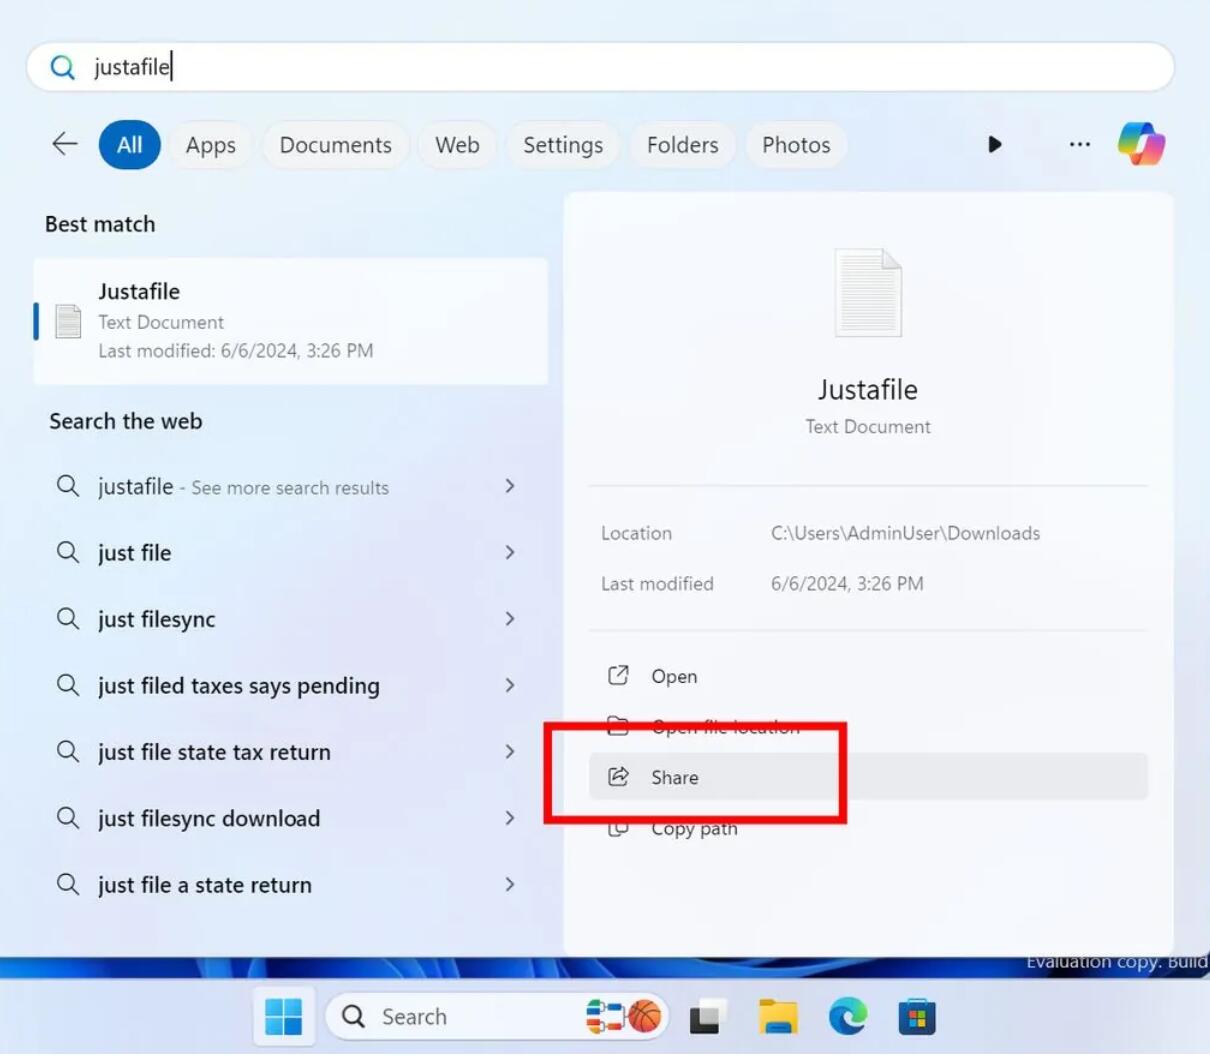The width and height of the screenshot is (1210, 1056).
Task: Open Copilot from the search window
Action: pos(1141,144)
